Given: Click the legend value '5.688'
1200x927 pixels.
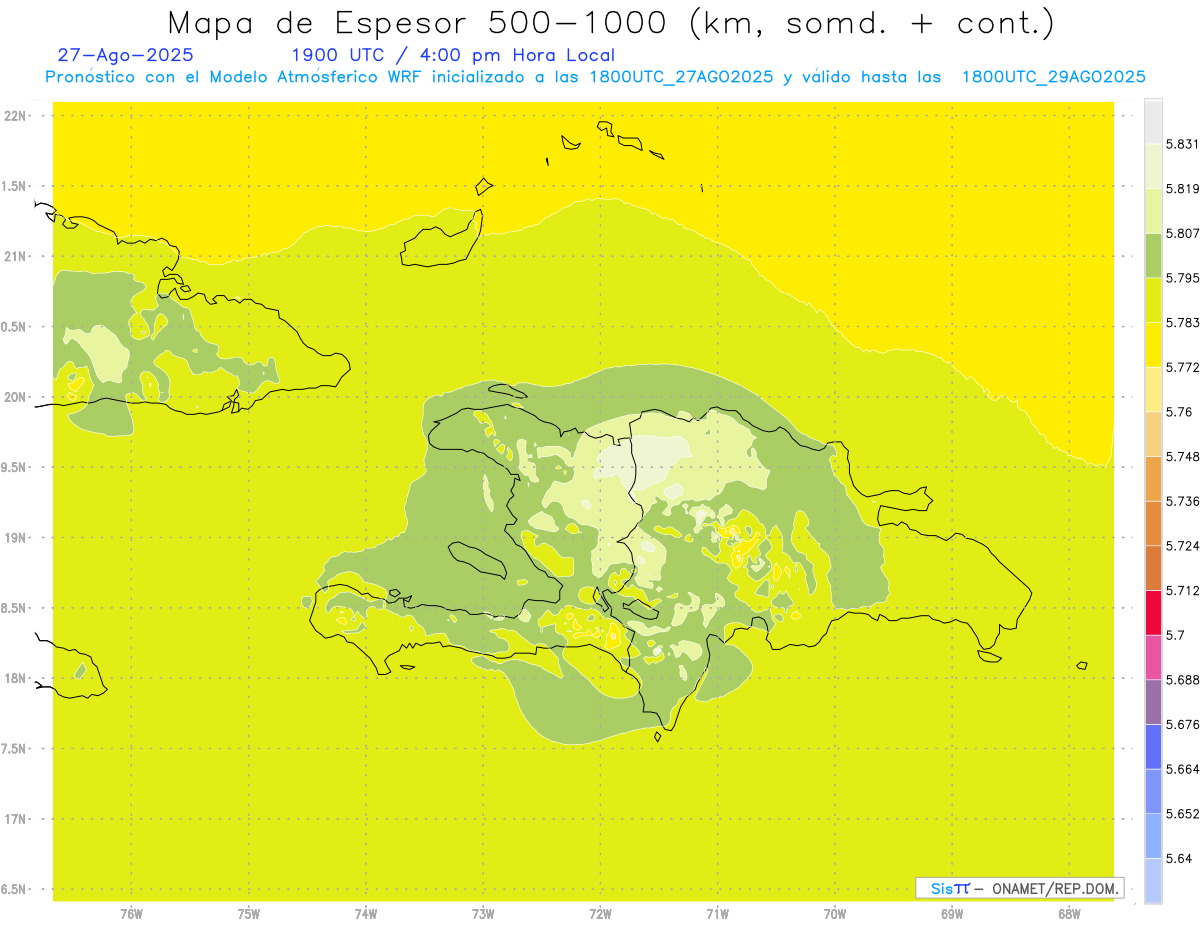Looking at the screenshot, I should click(1182, 679).
